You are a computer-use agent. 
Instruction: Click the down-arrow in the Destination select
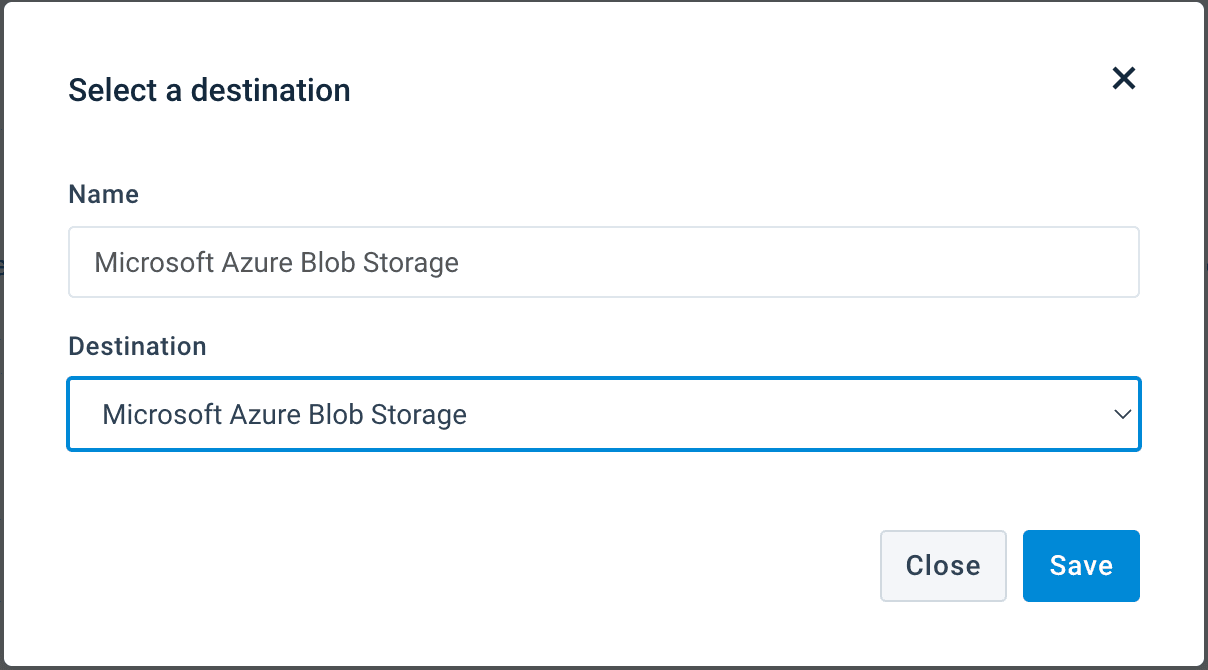tap(1123, 414)
